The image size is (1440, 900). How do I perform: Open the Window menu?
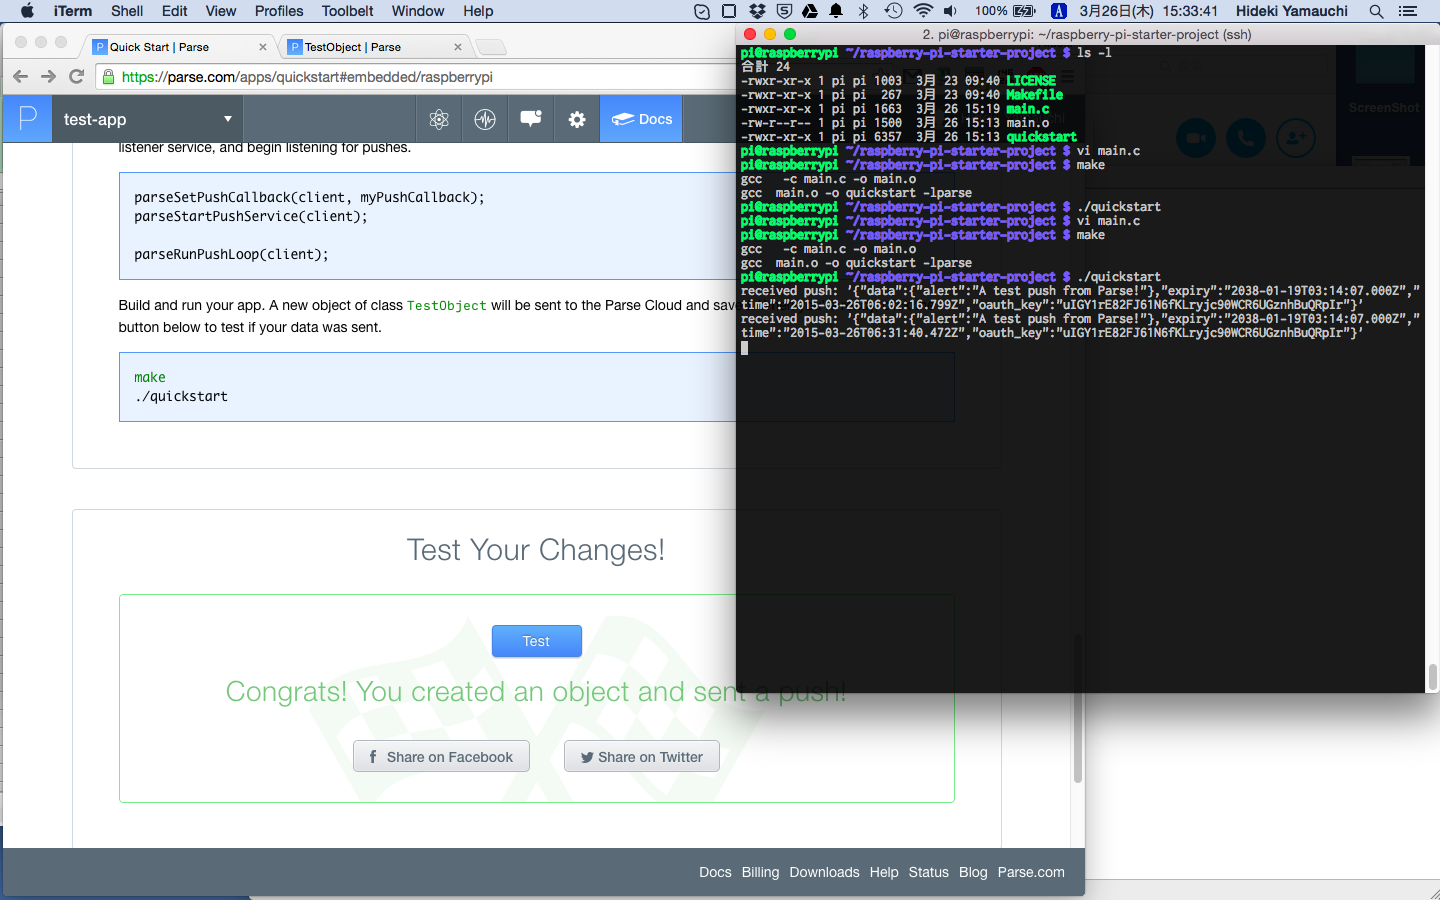pos(418,11)
